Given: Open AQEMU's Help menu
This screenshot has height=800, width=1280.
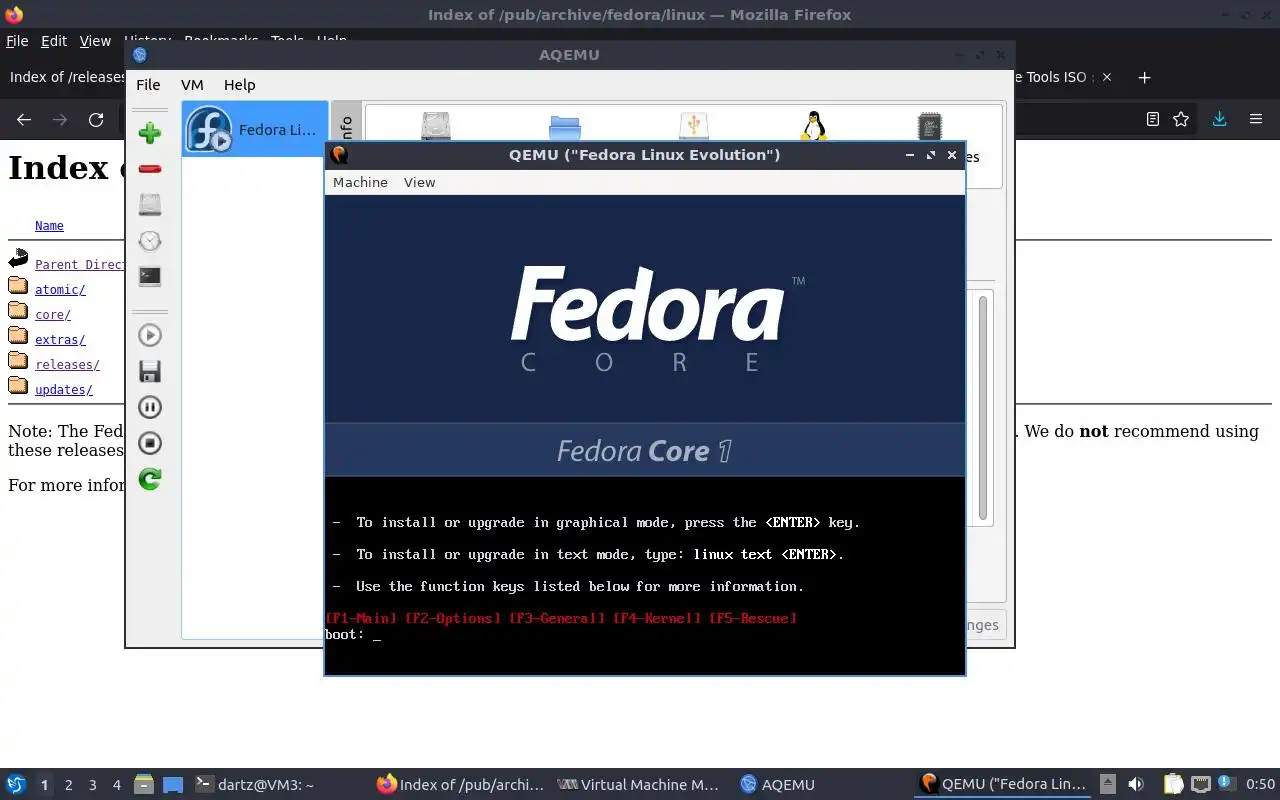Looking at the screenshot, I should pyautogui.click(x=239, y=85).
